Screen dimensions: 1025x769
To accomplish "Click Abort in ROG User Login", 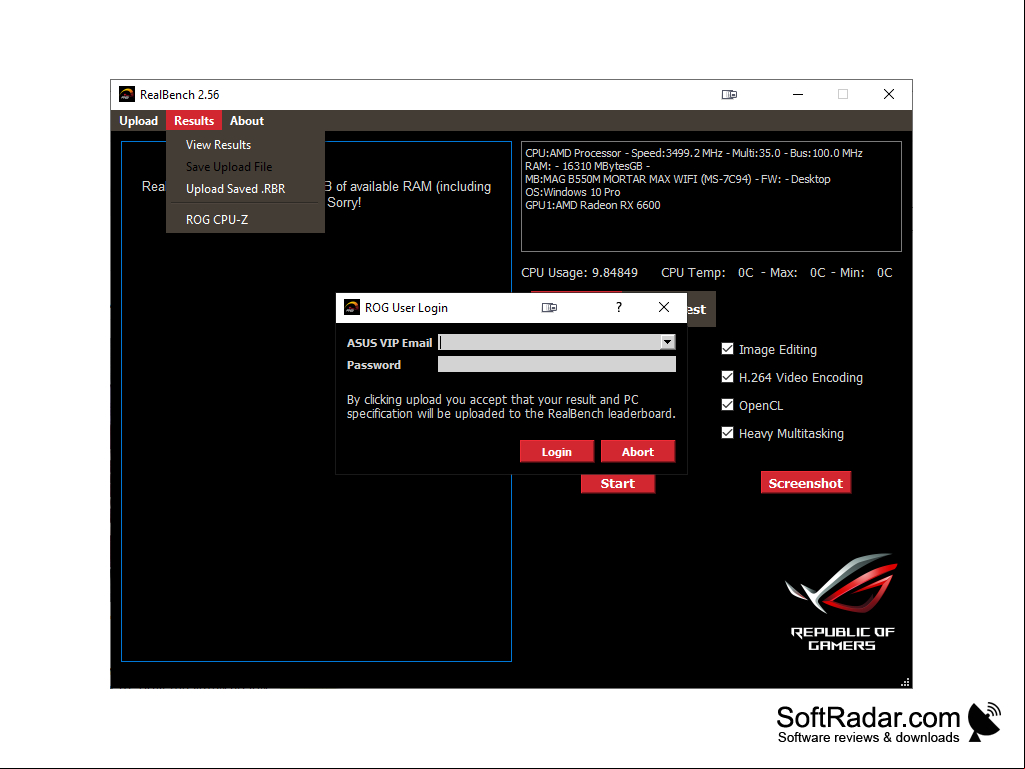I will pyautogui.click(x=638, y=452).
